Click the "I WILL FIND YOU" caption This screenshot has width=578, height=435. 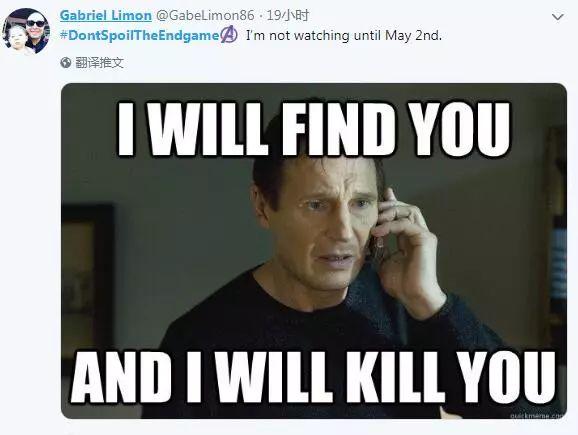click(x=314, y=129)
